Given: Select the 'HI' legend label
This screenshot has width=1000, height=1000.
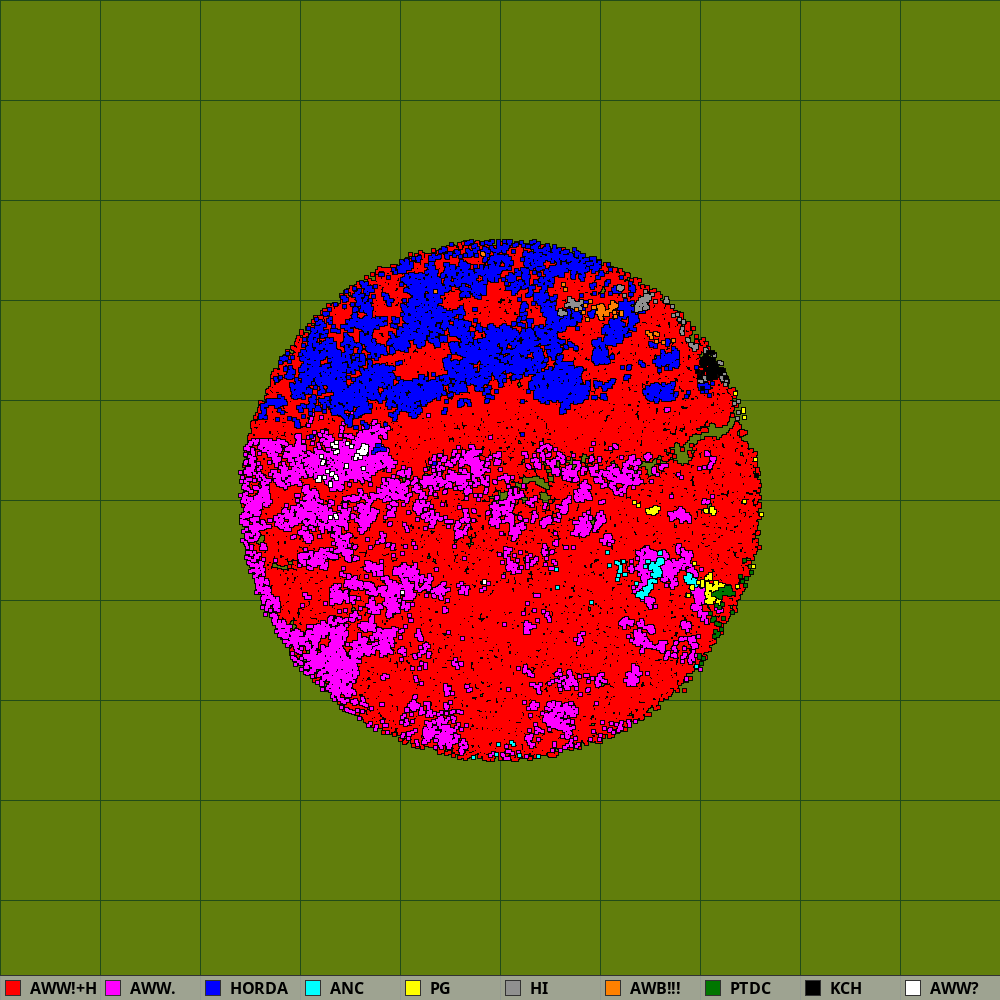Looking at the screenshot, I should click(539, 988).
